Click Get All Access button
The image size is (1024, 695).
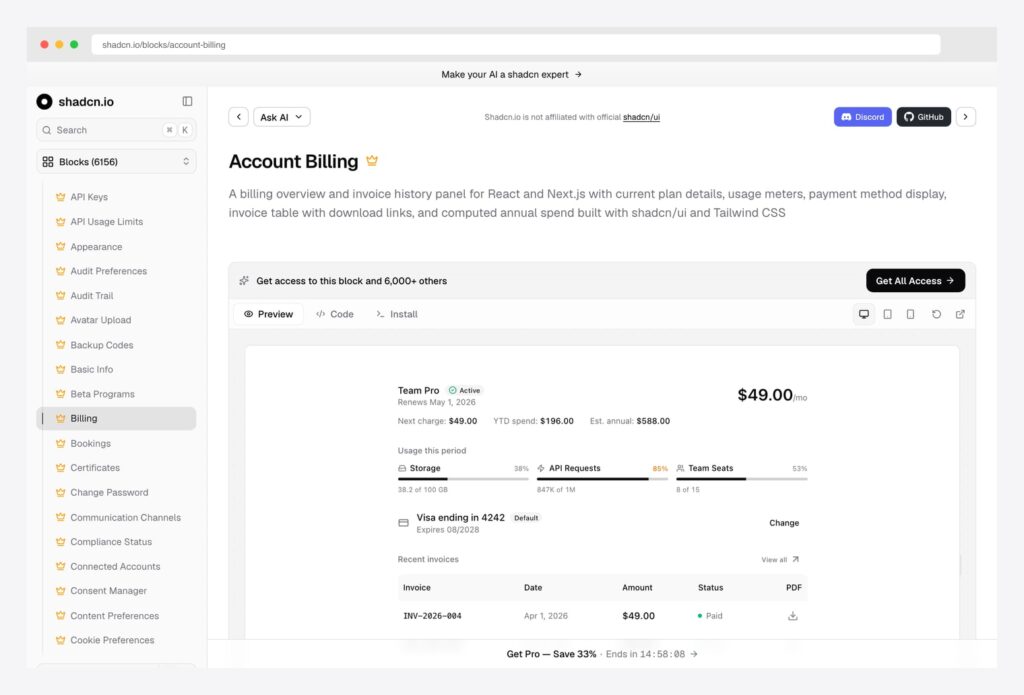click(915, 281)
